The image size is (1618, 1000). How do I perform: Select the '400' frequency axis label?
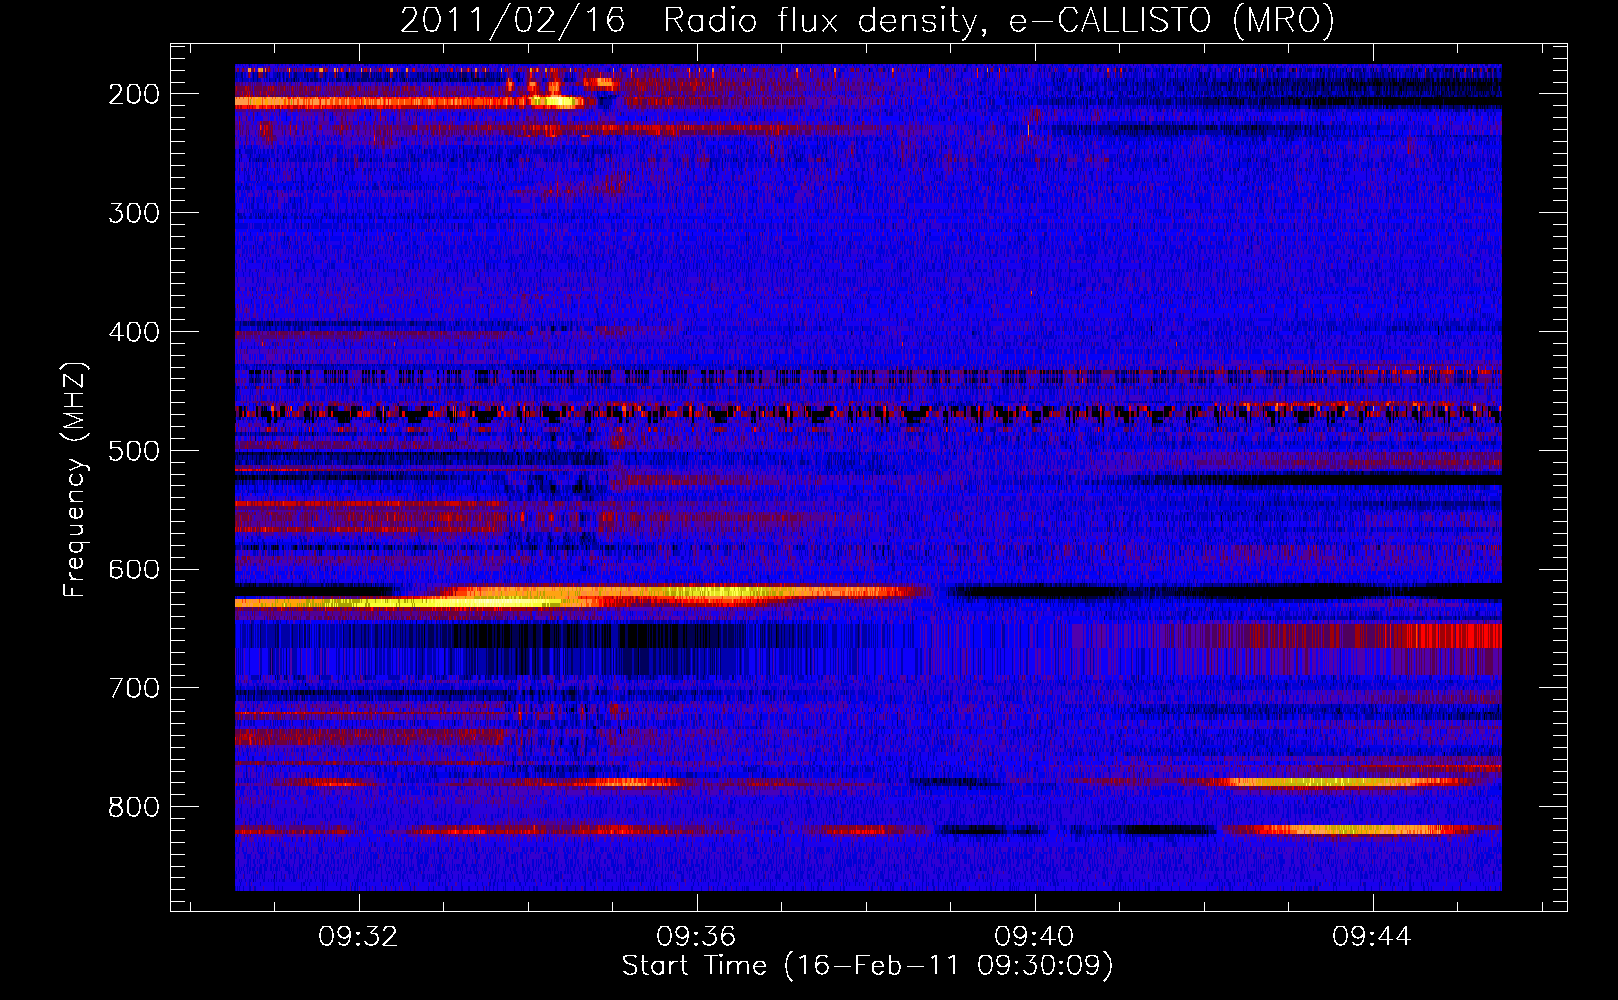pos(134,332)
